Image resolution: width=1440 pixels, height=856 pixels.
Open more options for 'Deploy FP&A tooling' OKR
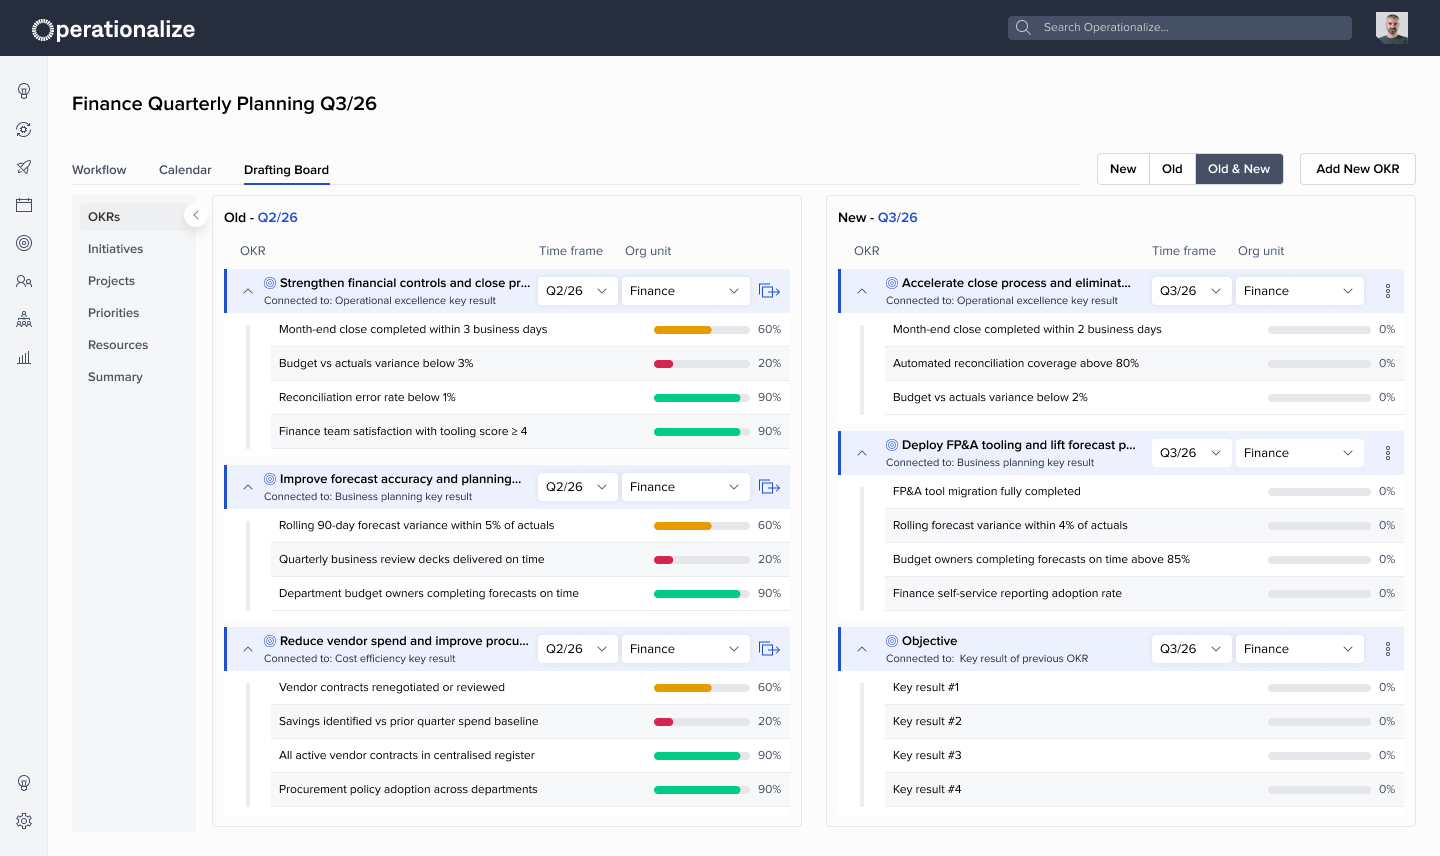[1388, 453]
